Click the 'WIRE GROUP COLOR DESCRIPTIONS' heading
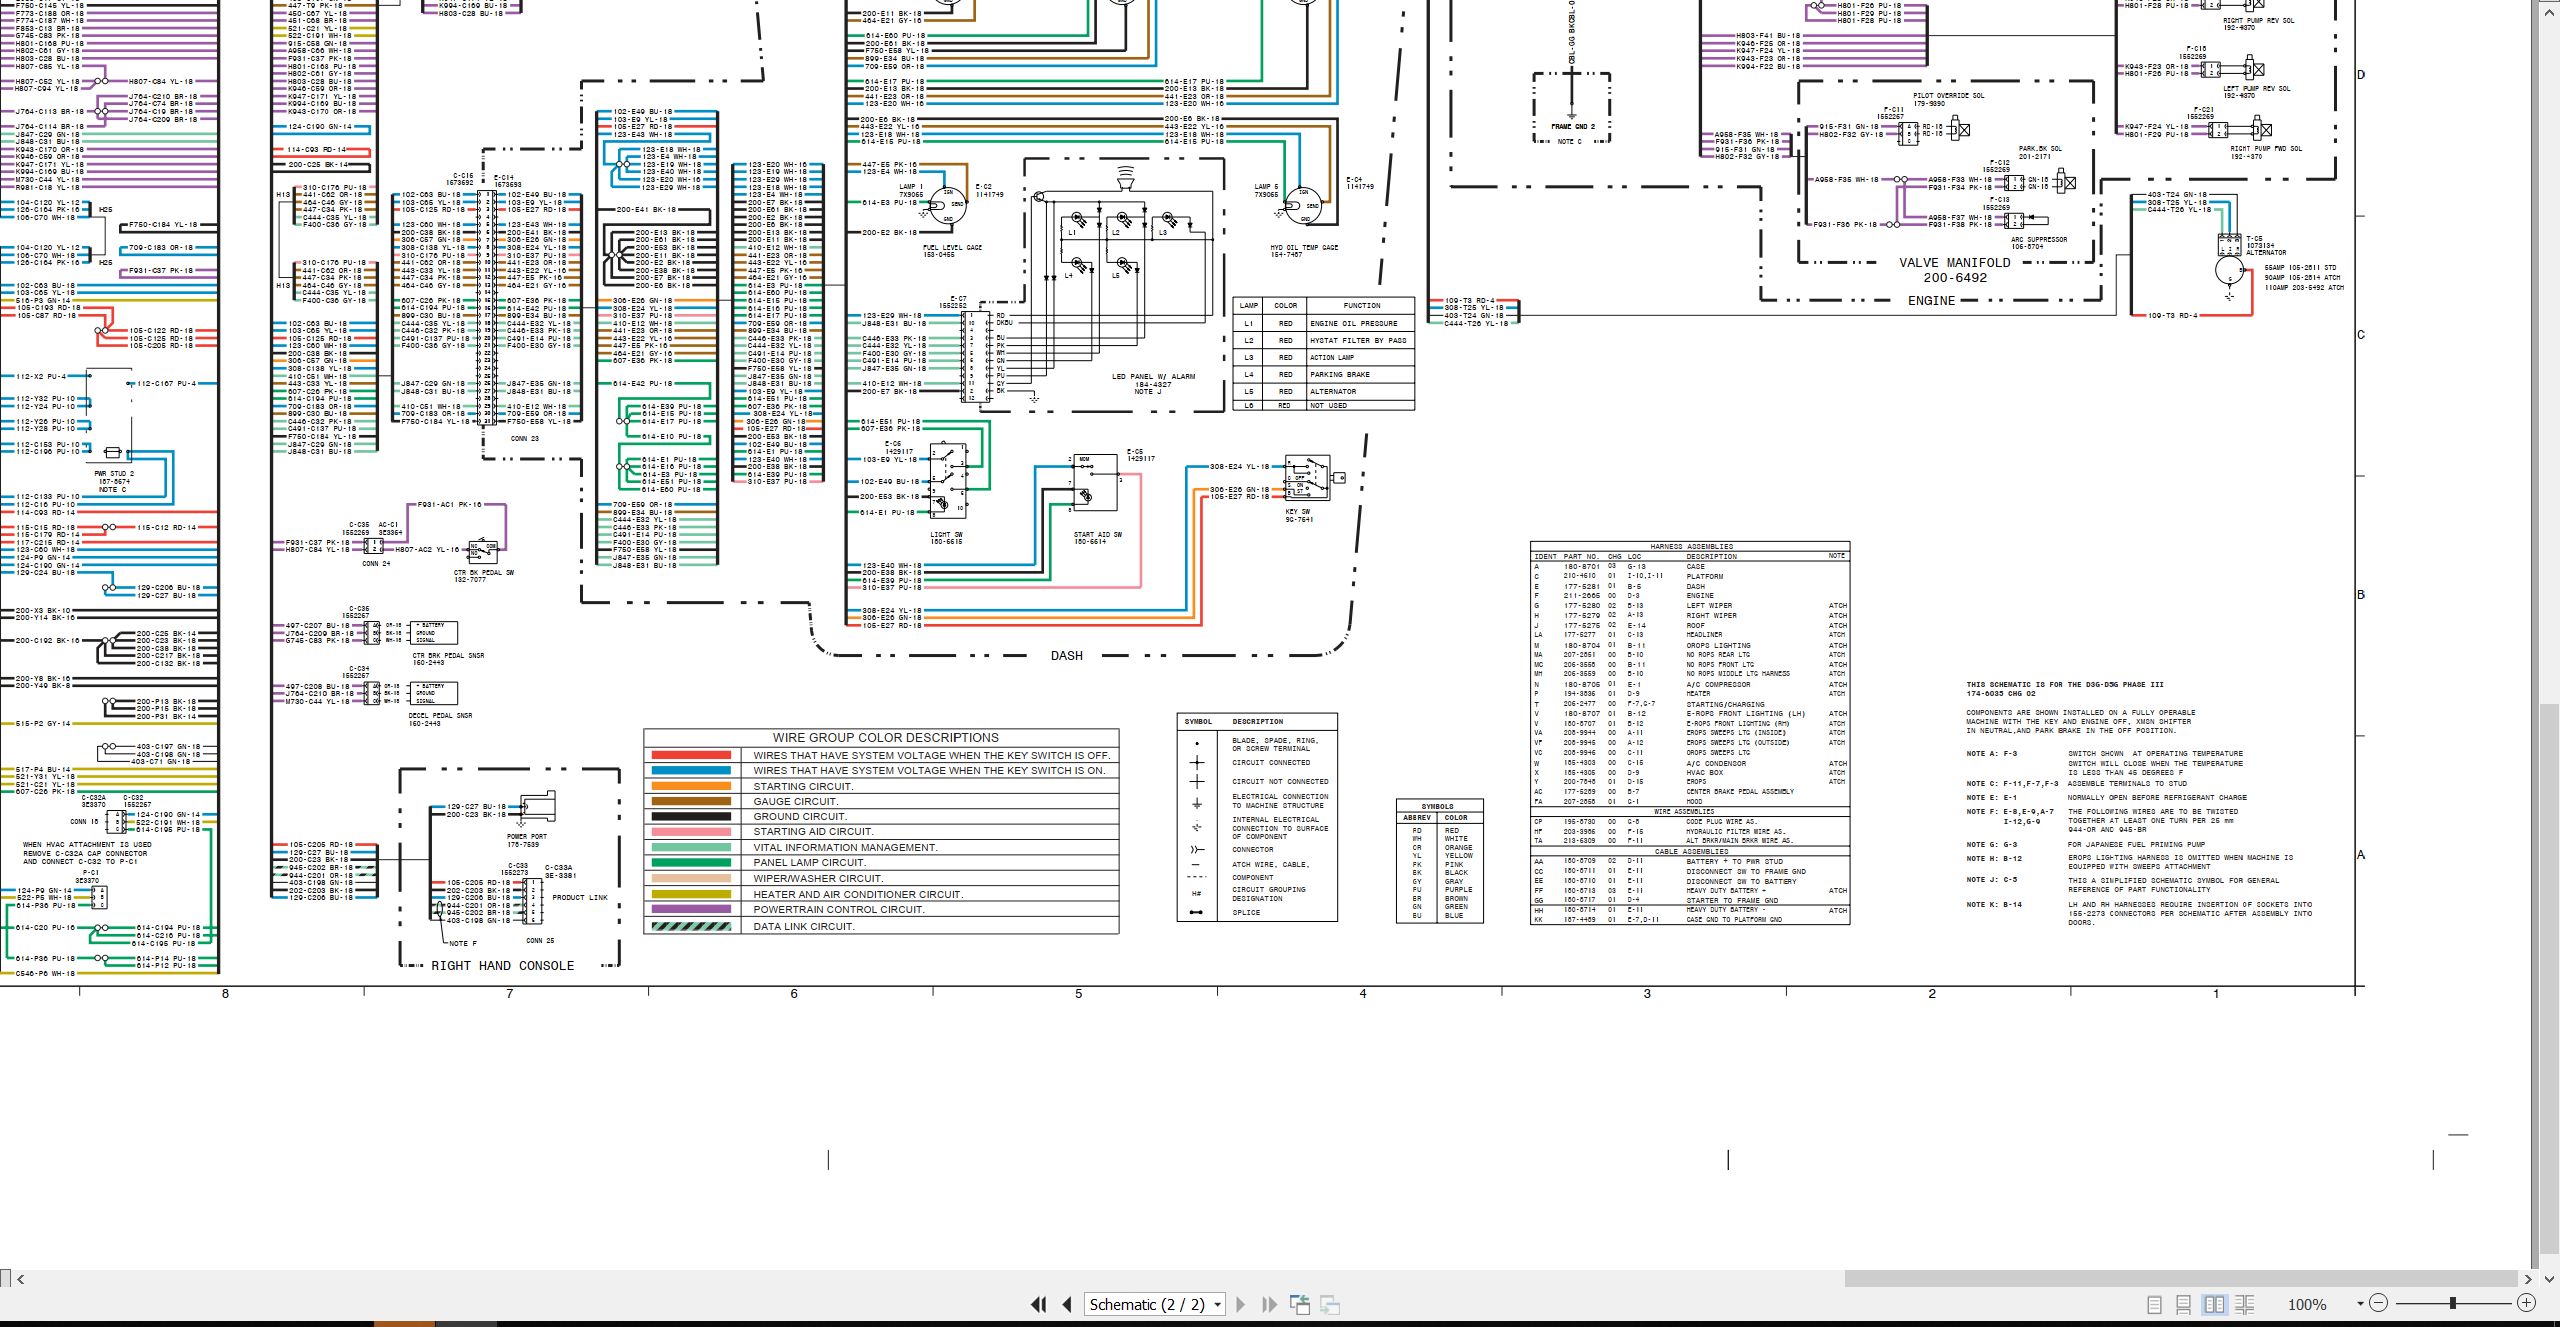2560x1327 pixels. tap(885, 738)
